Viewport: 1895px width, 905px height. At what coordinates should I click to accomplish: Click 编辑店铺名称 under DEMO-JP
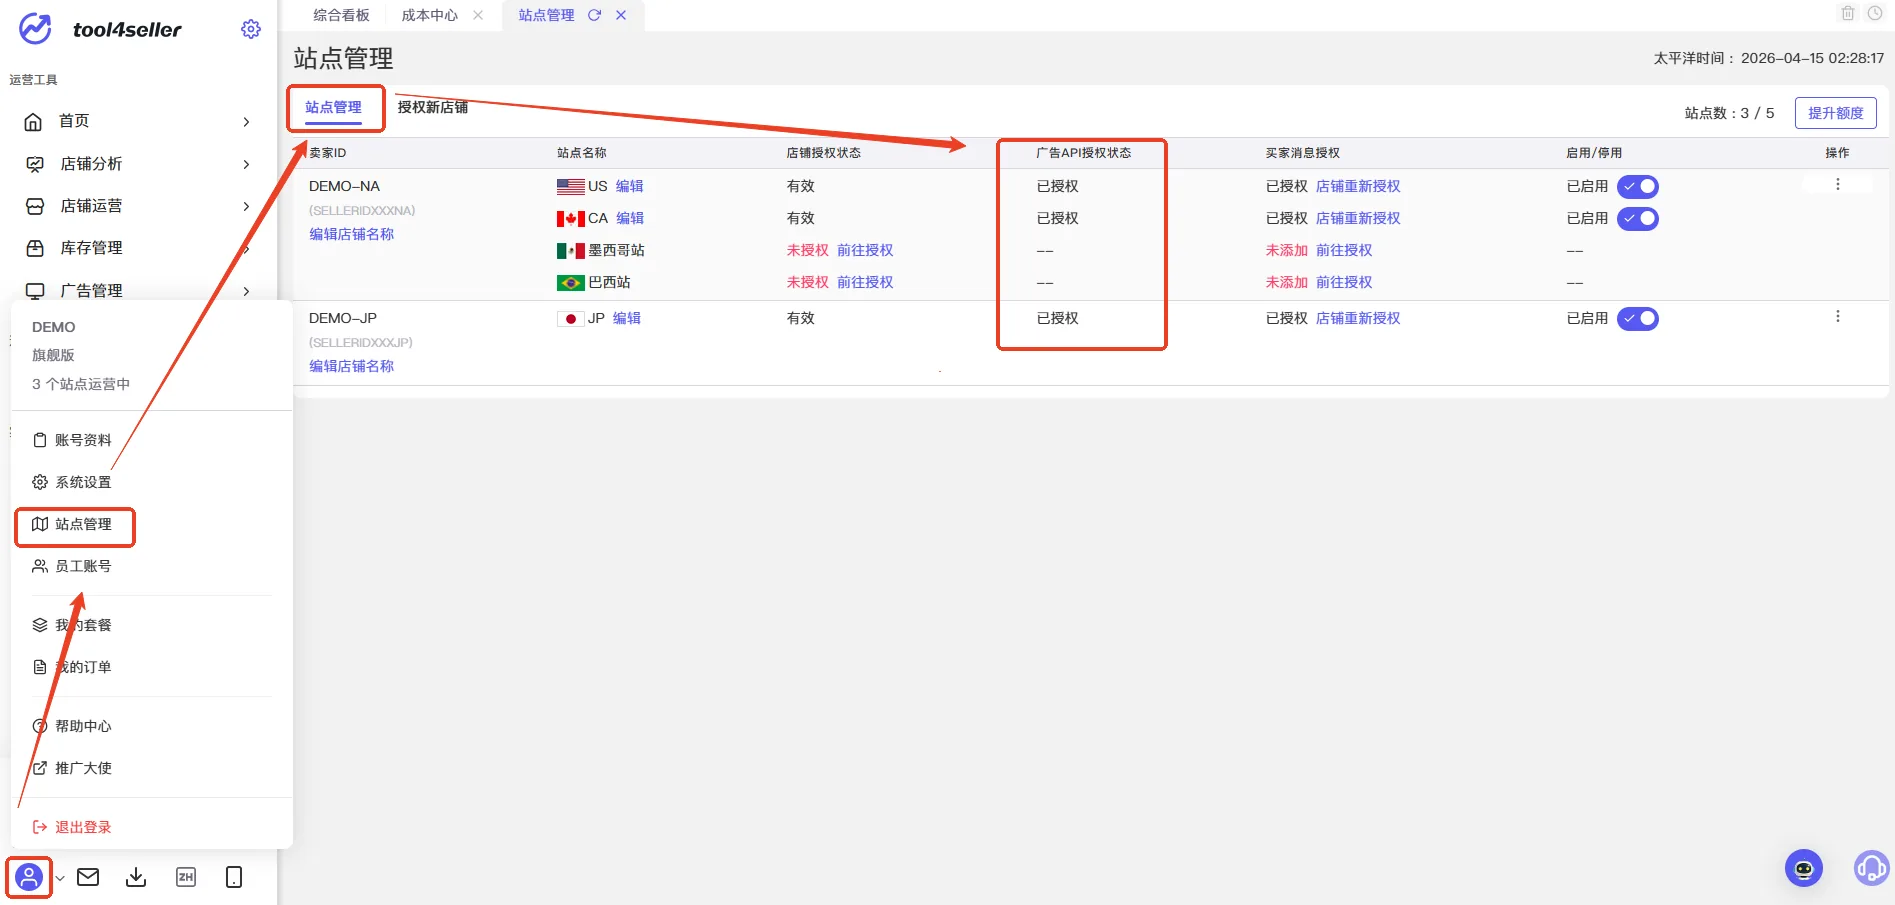pyautogui.click(x=352, y=366)
